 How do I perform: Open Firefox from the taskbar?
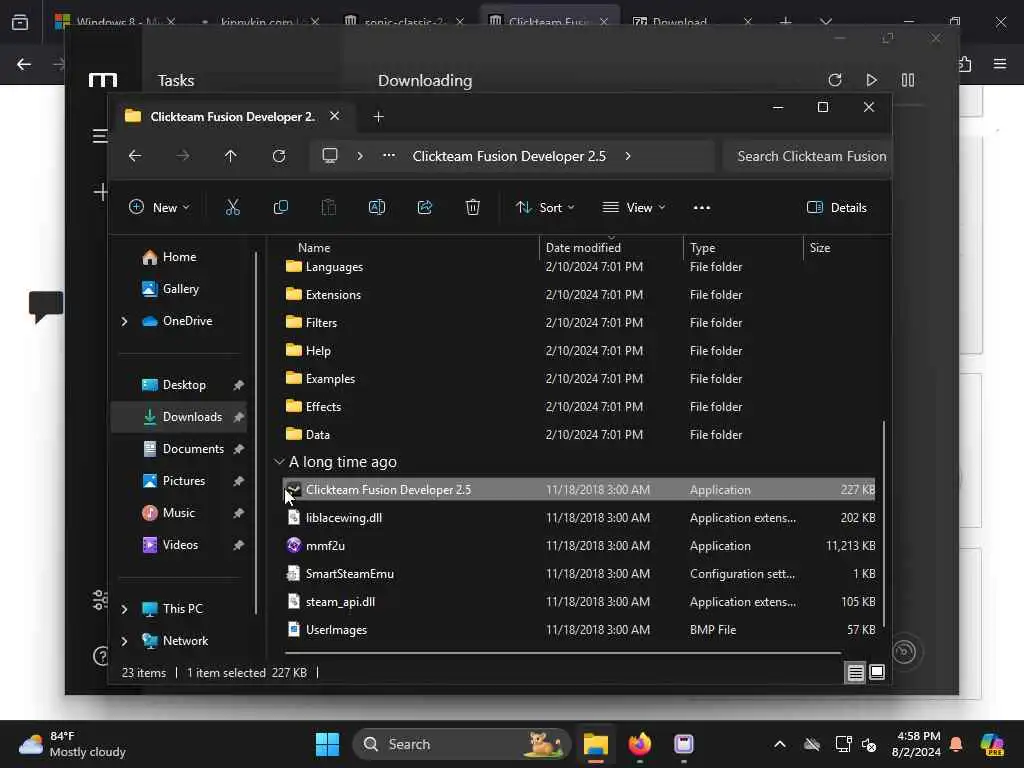click(x=640, y=744)
